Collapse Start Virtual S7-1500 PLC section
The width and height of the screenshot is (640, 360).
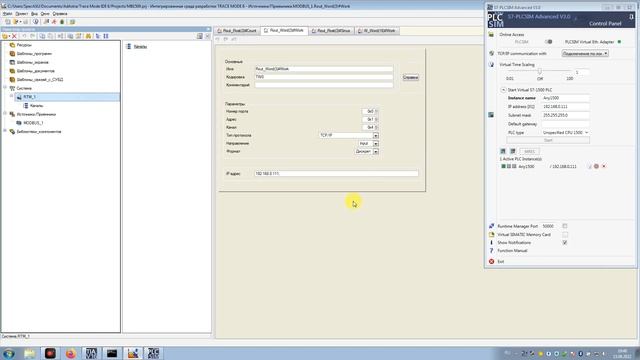[x=503, y=89]
